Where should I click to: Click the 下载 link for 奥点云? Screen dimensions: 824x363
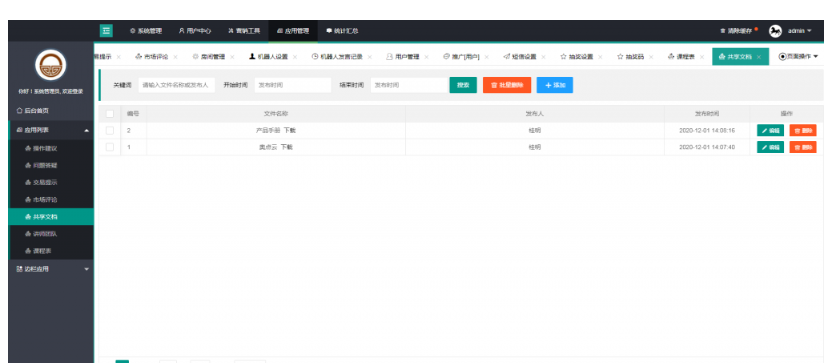(286, 147)
